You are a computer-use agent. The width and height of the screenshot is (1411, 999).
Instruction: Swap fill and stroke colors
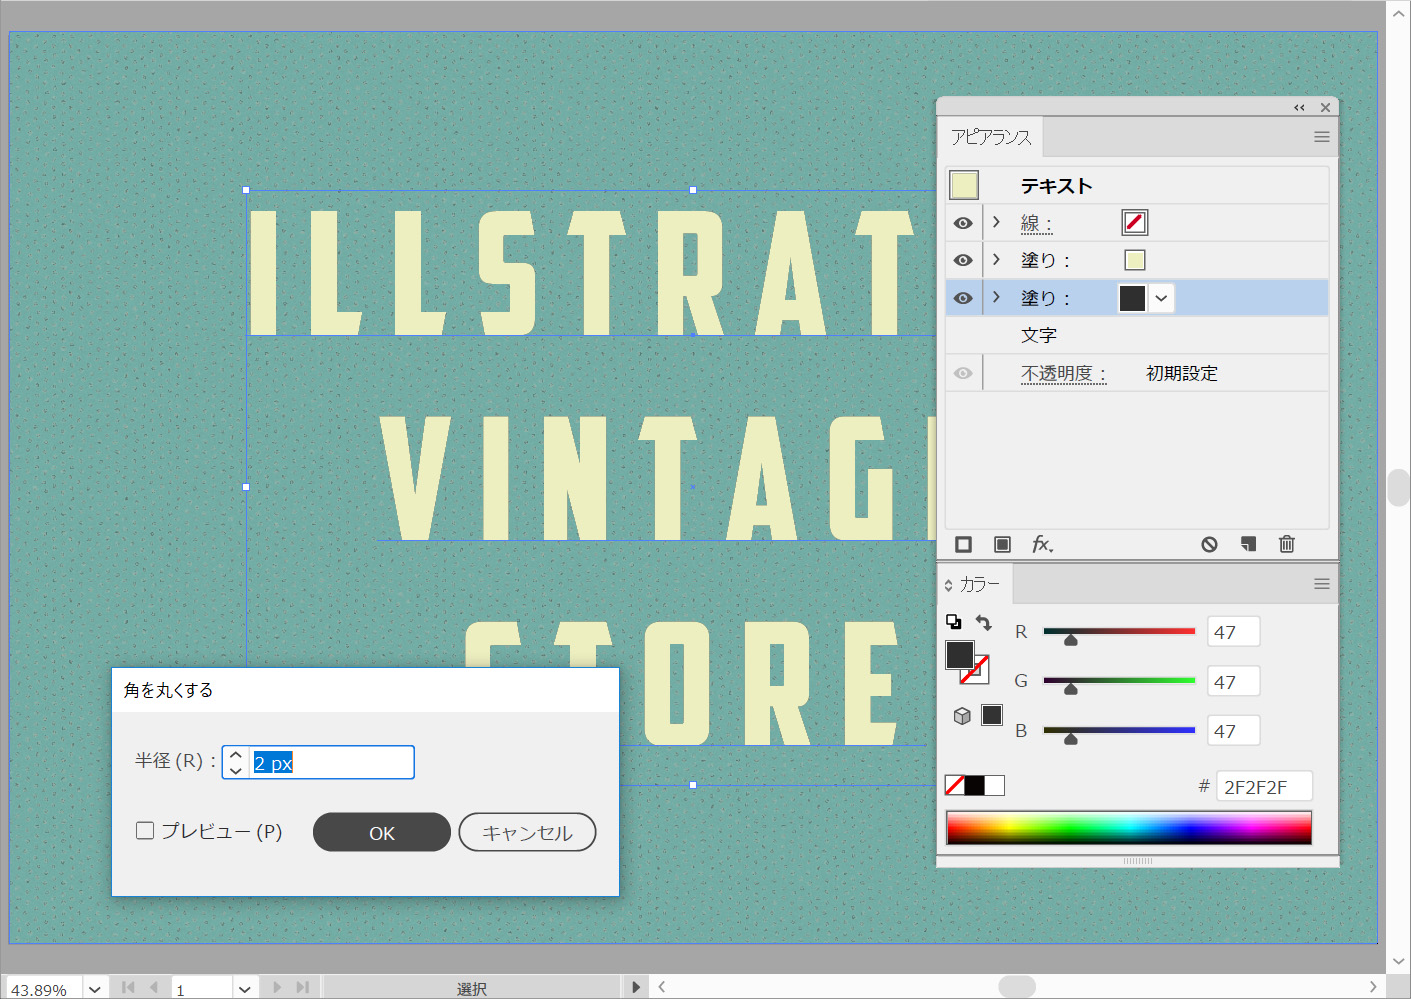tap(984, 623)
